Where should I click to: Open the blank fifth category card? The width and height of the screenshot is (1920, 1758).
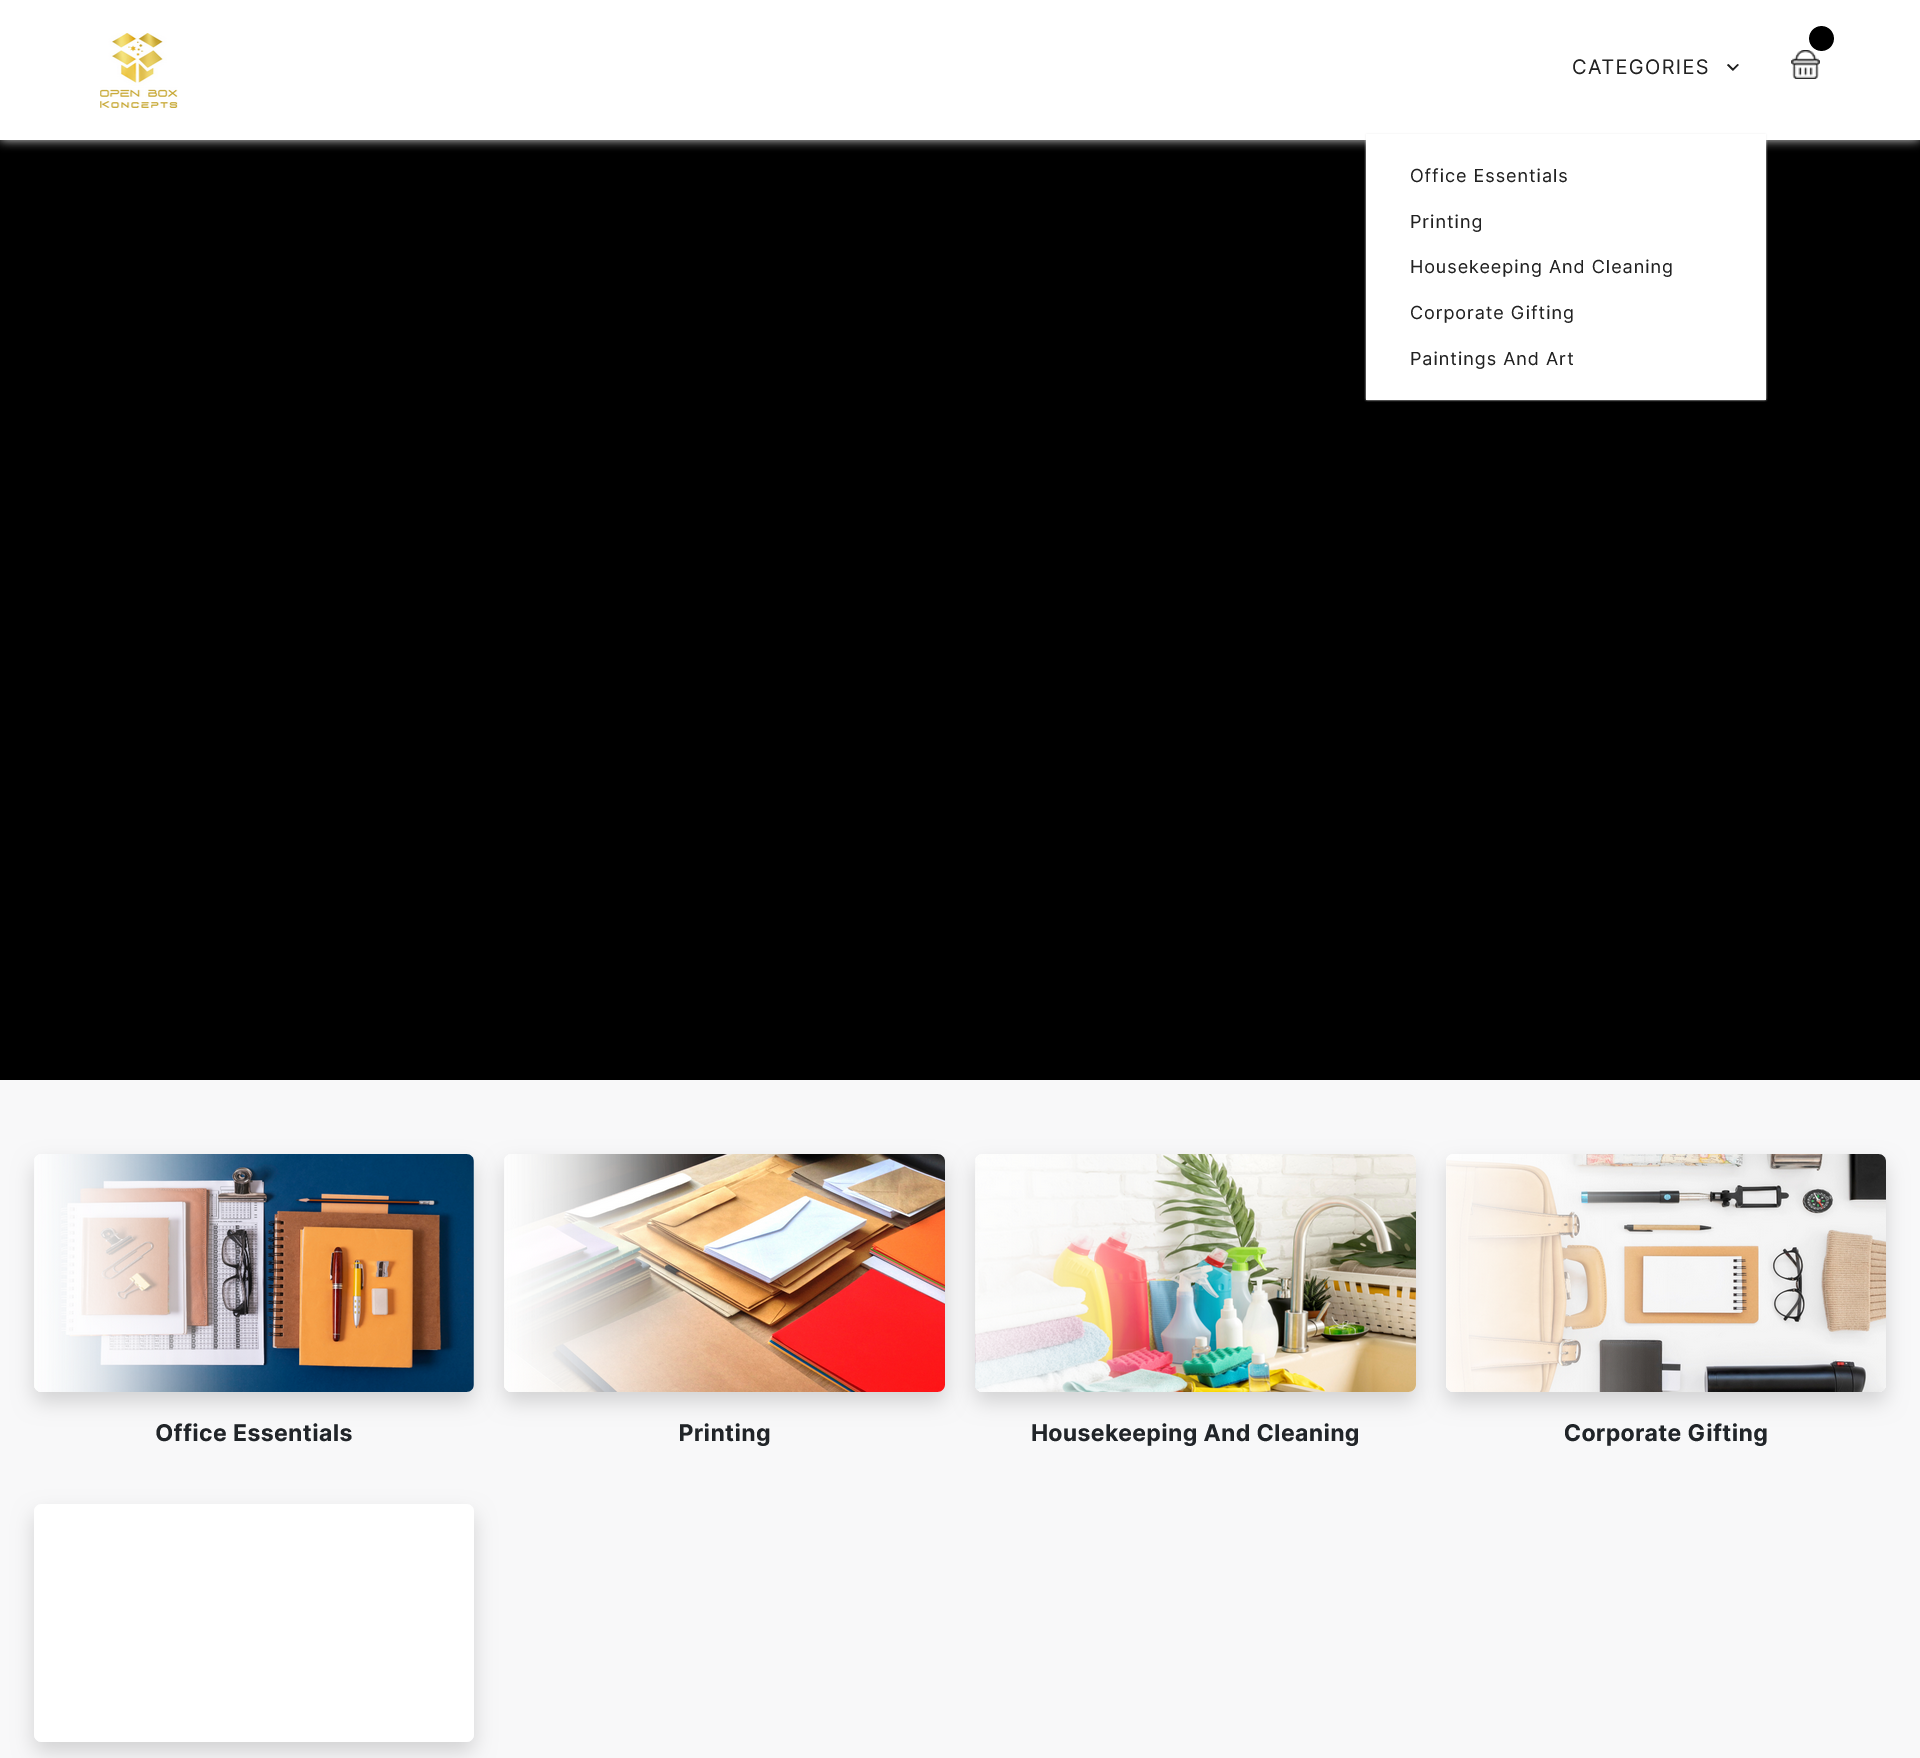coord(254,1622)
